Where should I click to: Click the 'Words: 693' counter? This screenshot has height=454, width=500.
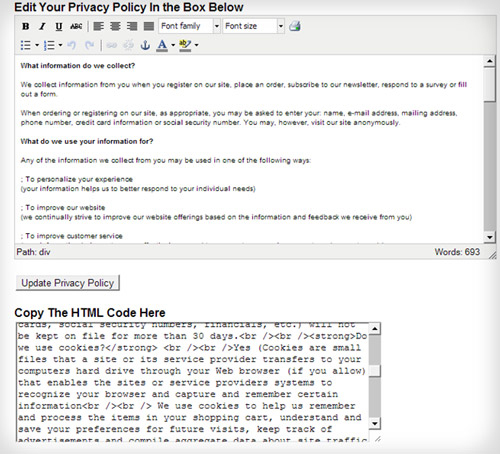(x=457, y=252)
